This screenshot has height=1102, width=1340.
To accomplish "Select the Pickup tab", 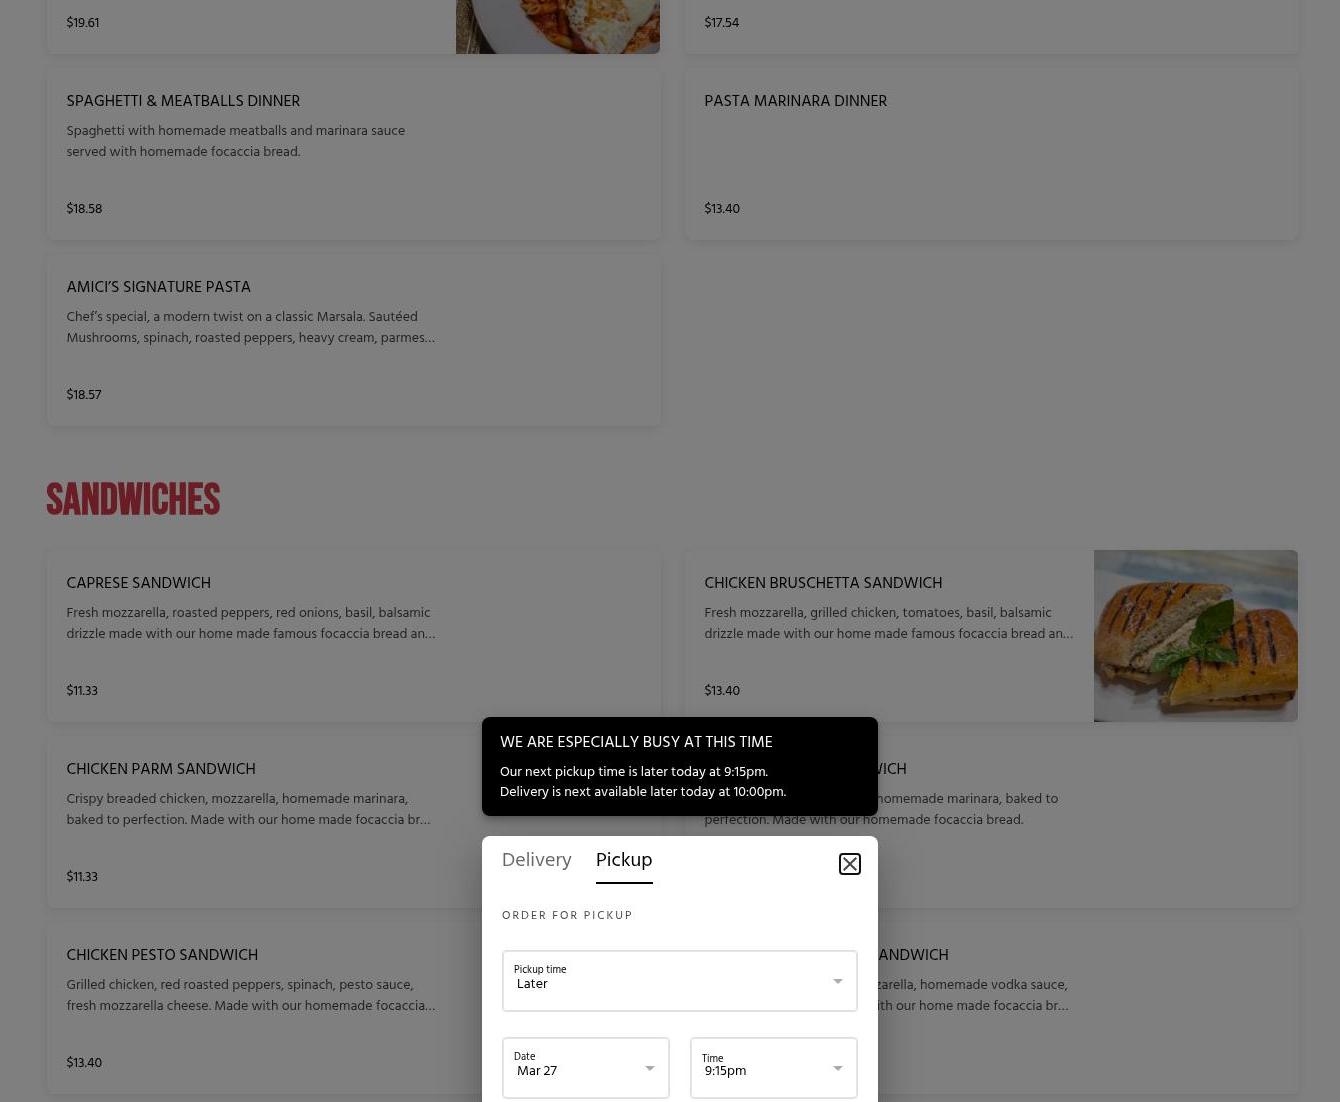I will click(x=624, y=860).
